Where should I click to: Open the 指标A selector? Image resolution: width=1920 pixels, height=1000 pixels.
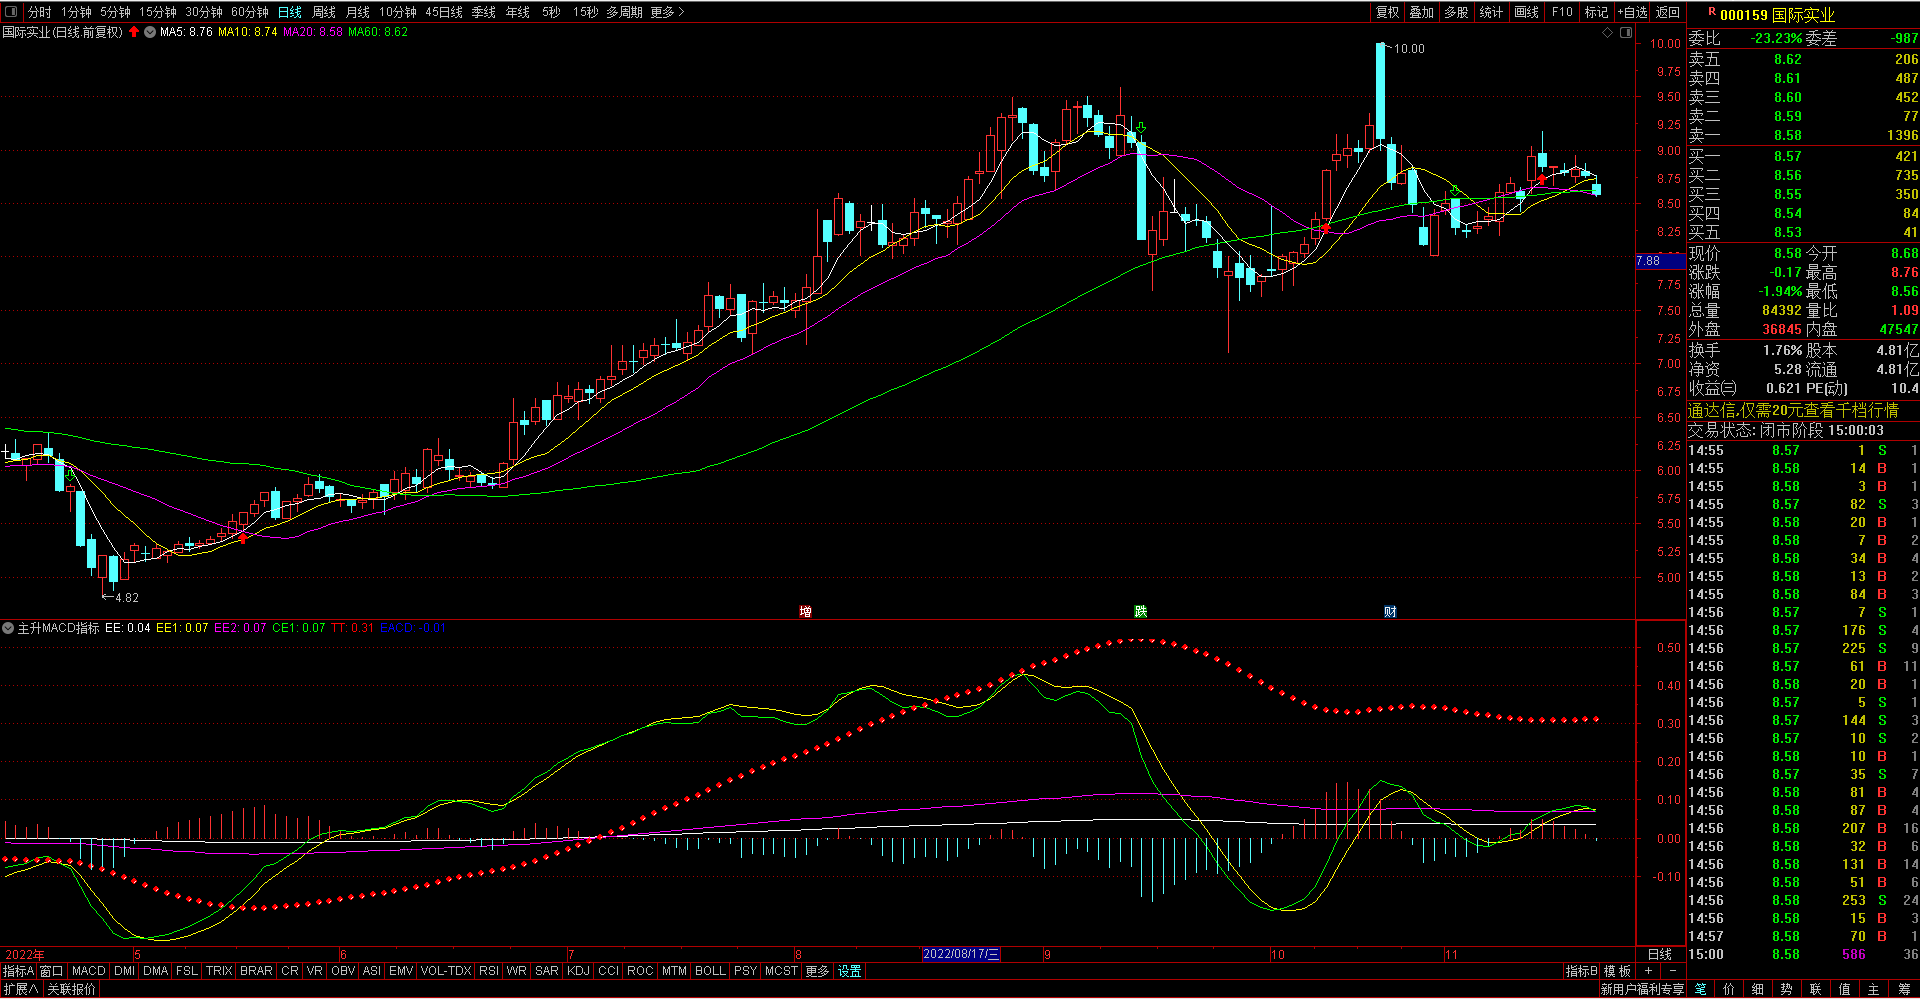coord(18,971)
